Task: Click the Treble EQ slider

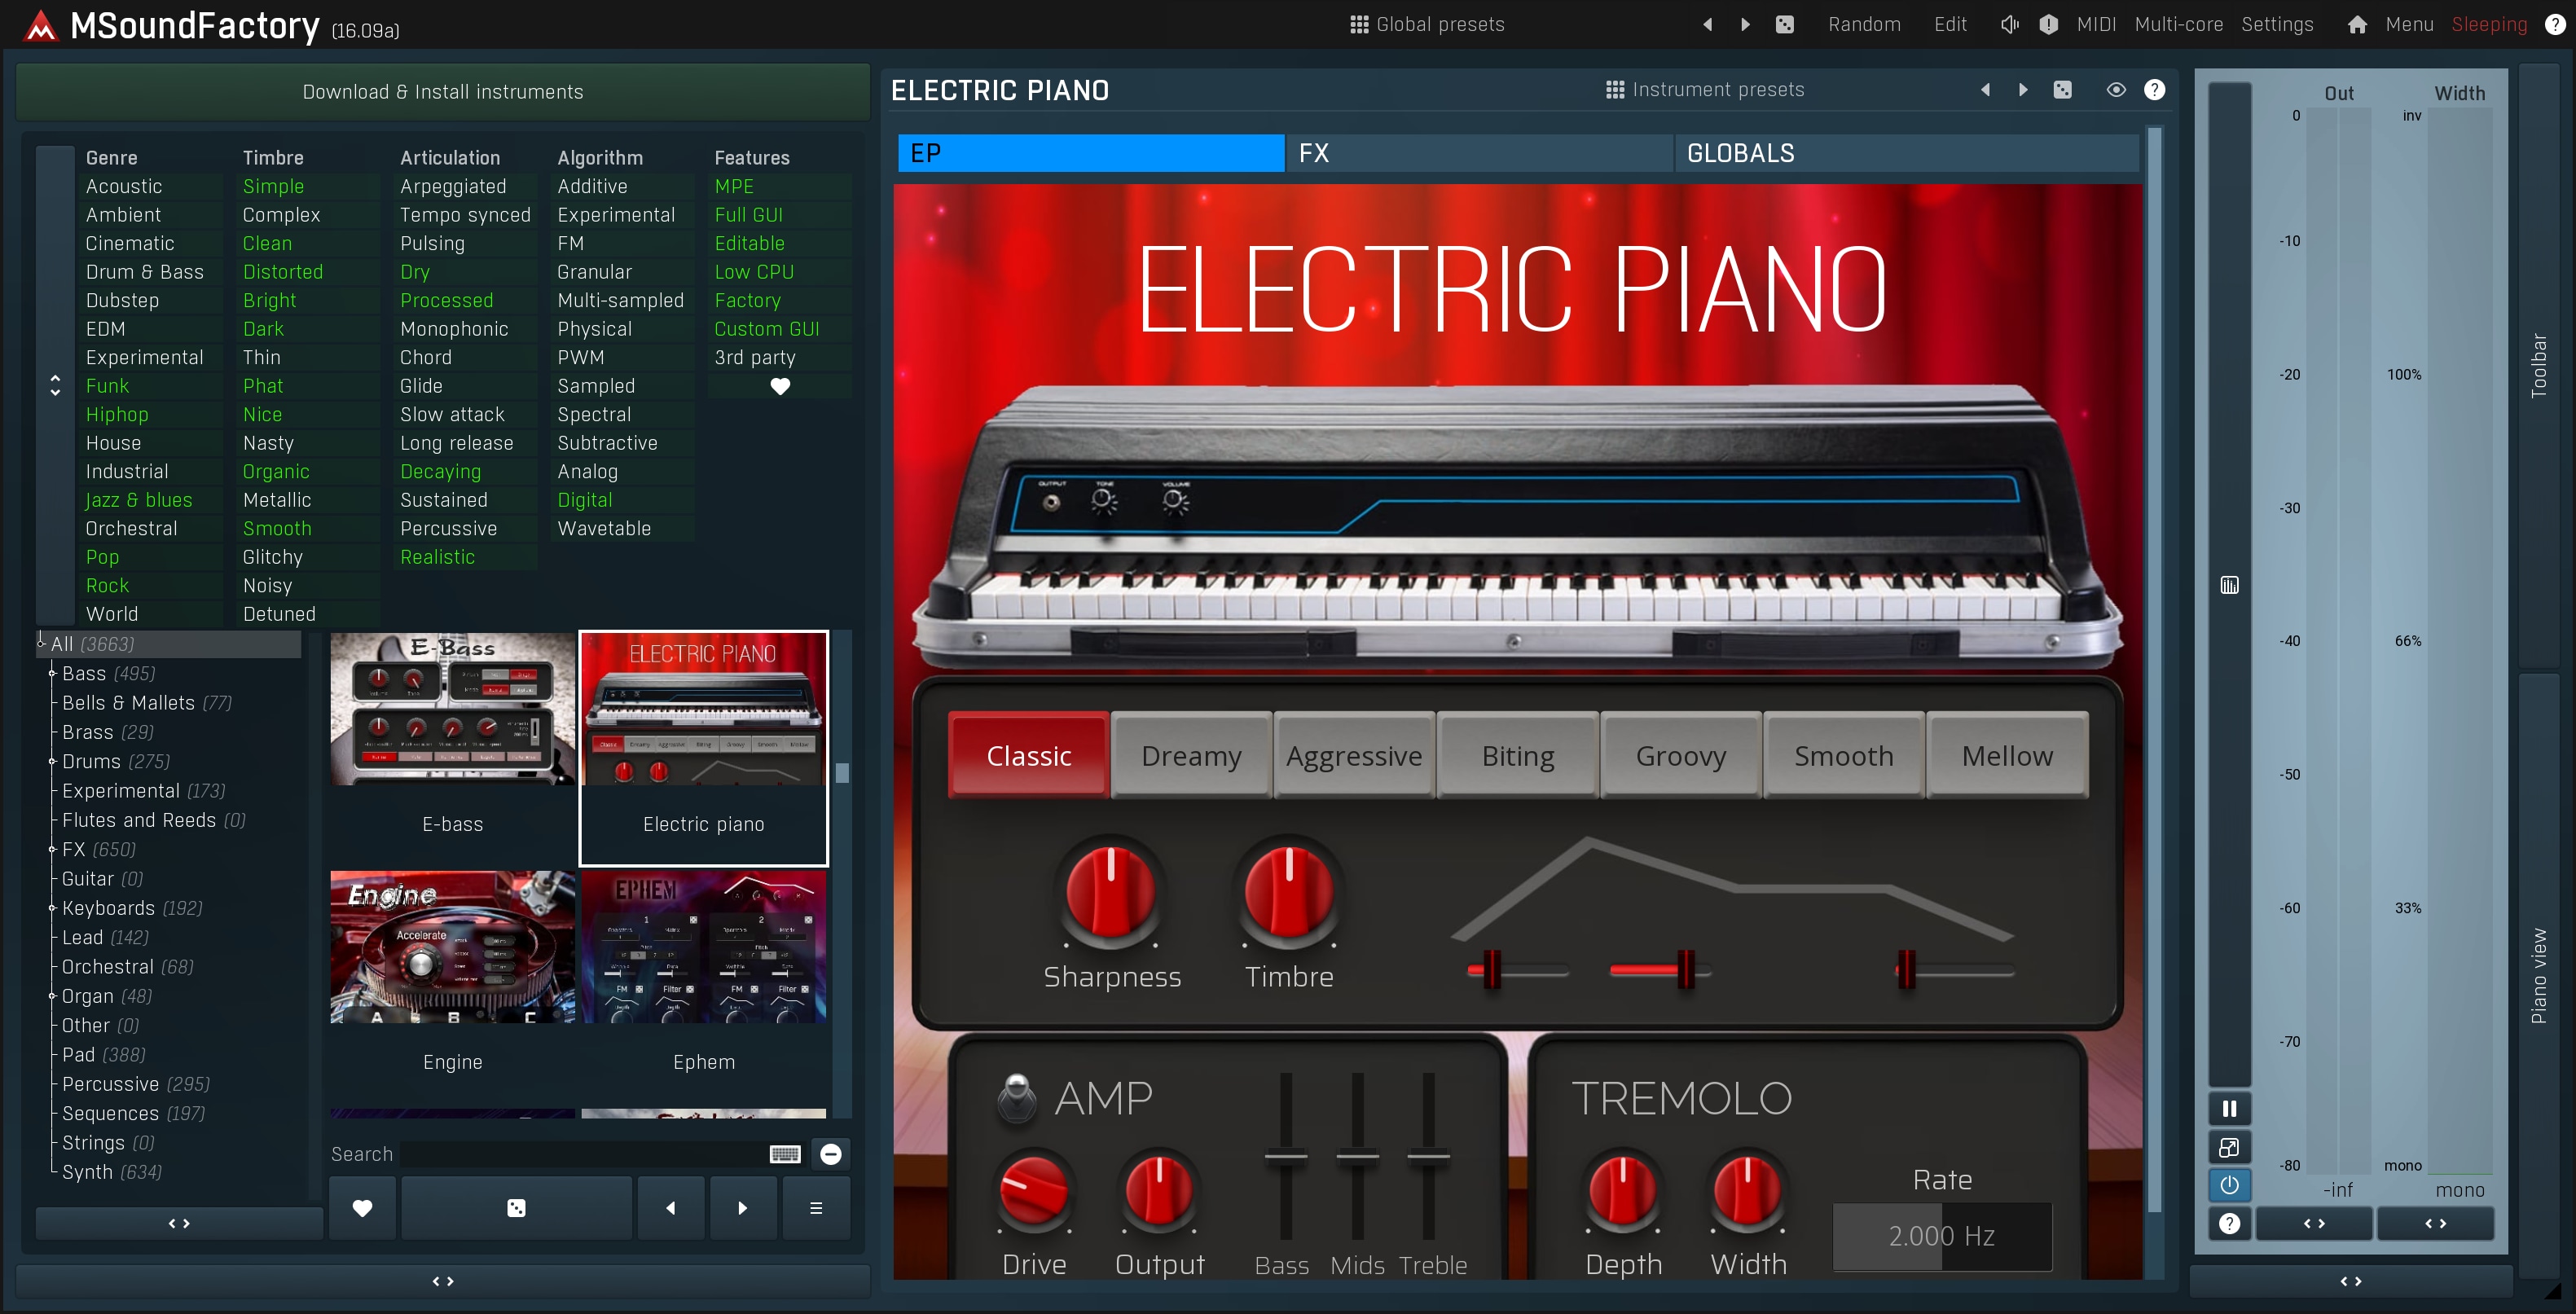Action: point(1429,1157)
